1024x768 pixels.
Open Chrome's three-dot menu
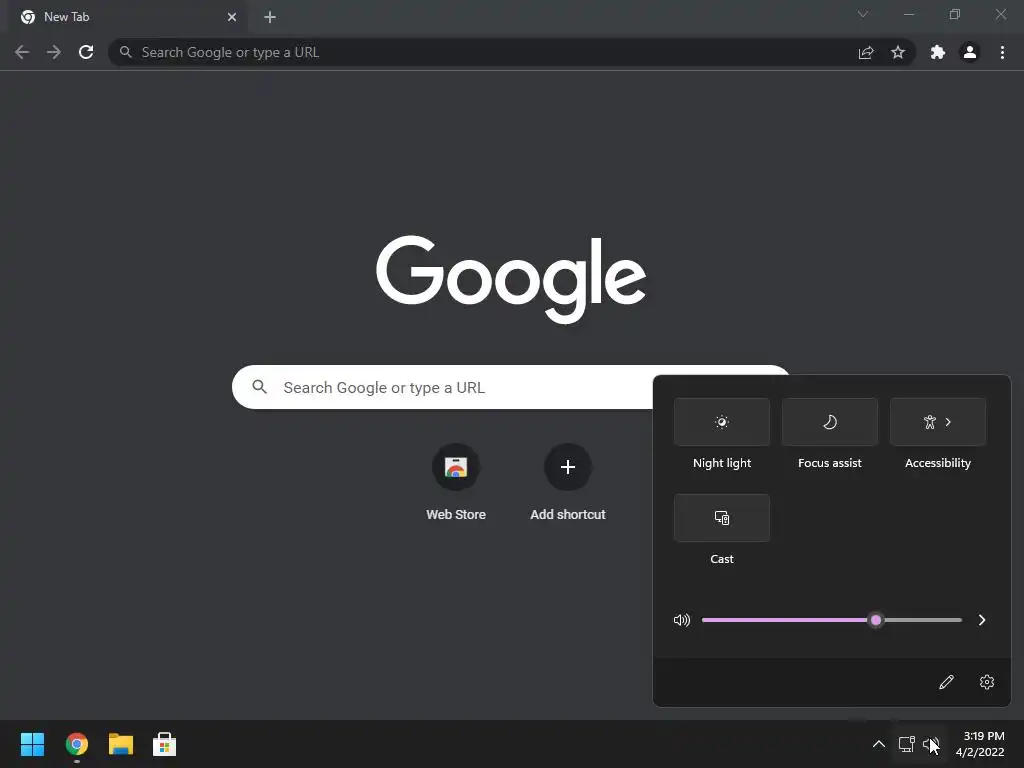click(x=1002, y=52)
